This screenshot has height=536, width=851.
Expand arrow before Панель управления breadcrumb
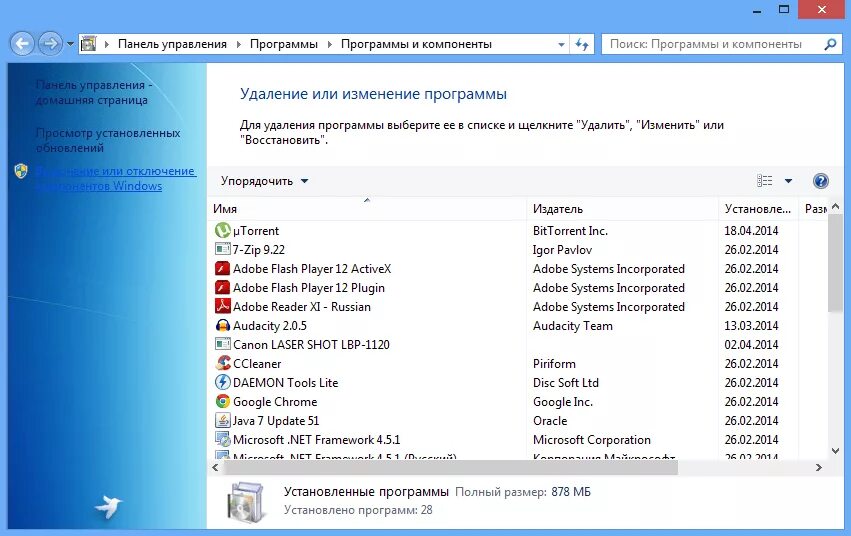pyautogui.click(x=107, y=44)
